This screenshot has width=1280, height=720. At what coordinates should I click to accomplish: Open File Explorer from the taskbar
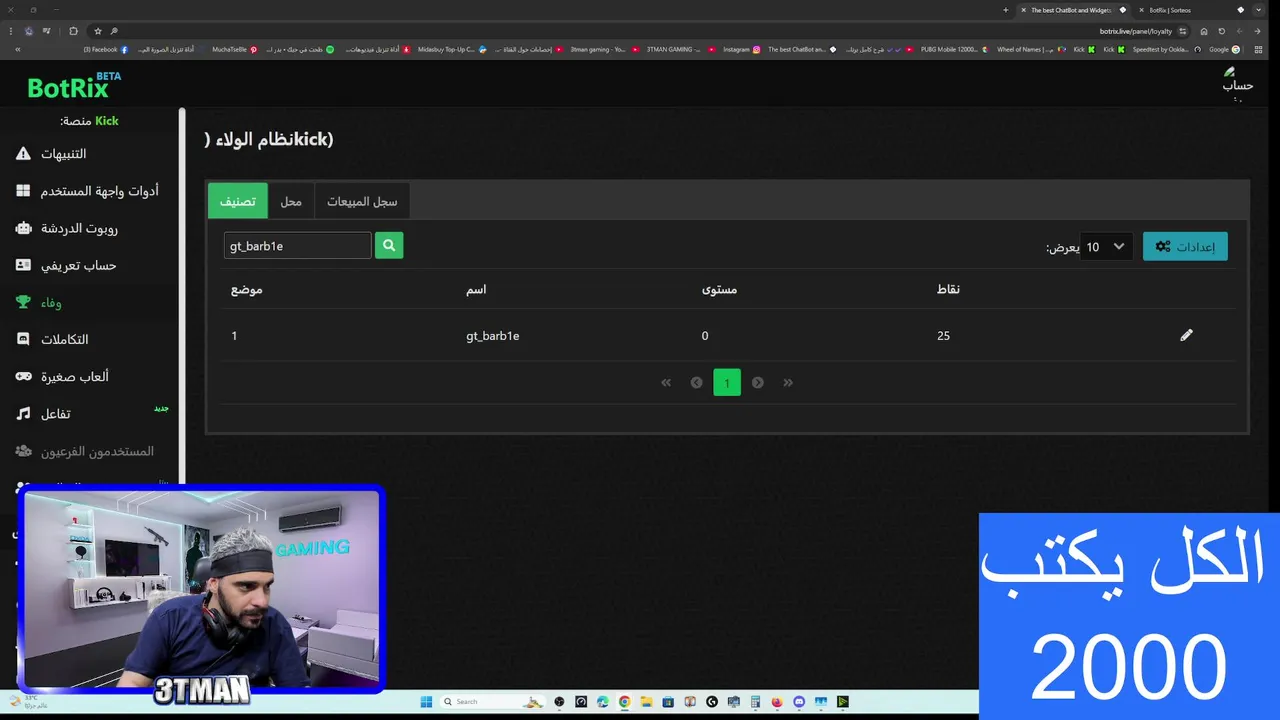point(646,702)
